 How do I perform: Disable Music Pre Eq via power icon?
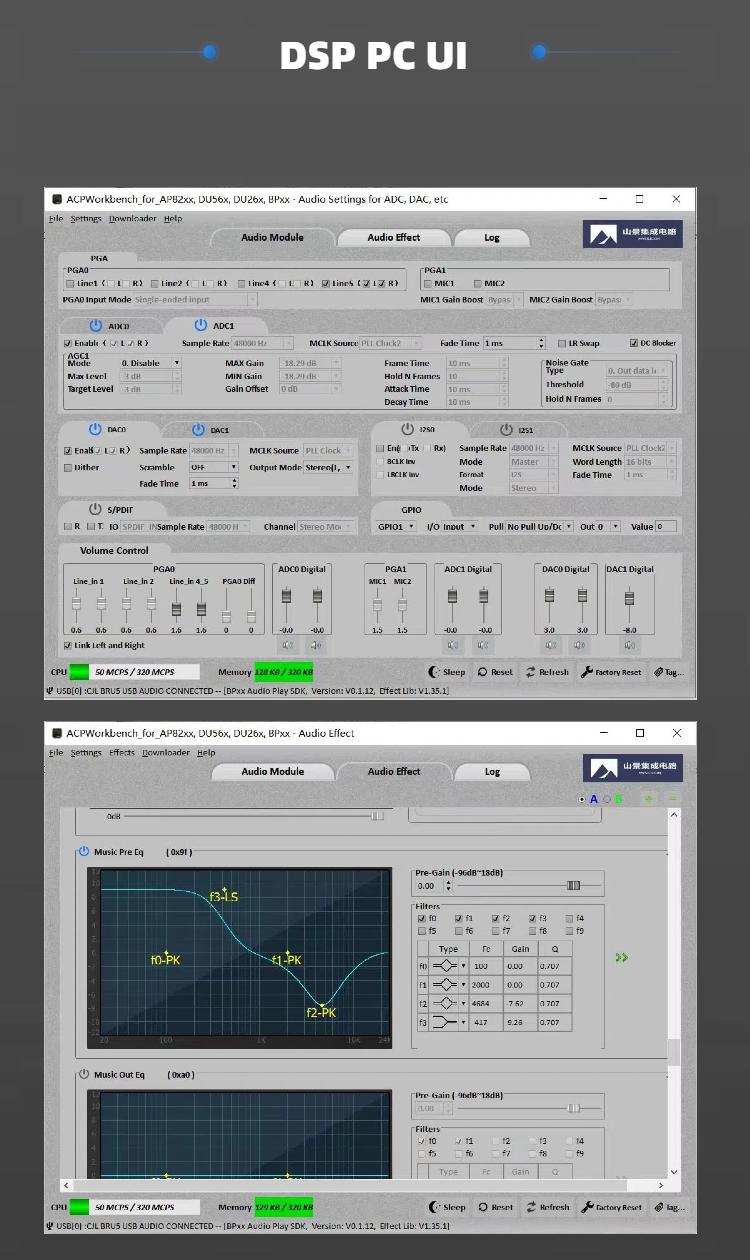pyautogui.click(x=84, y=852)
